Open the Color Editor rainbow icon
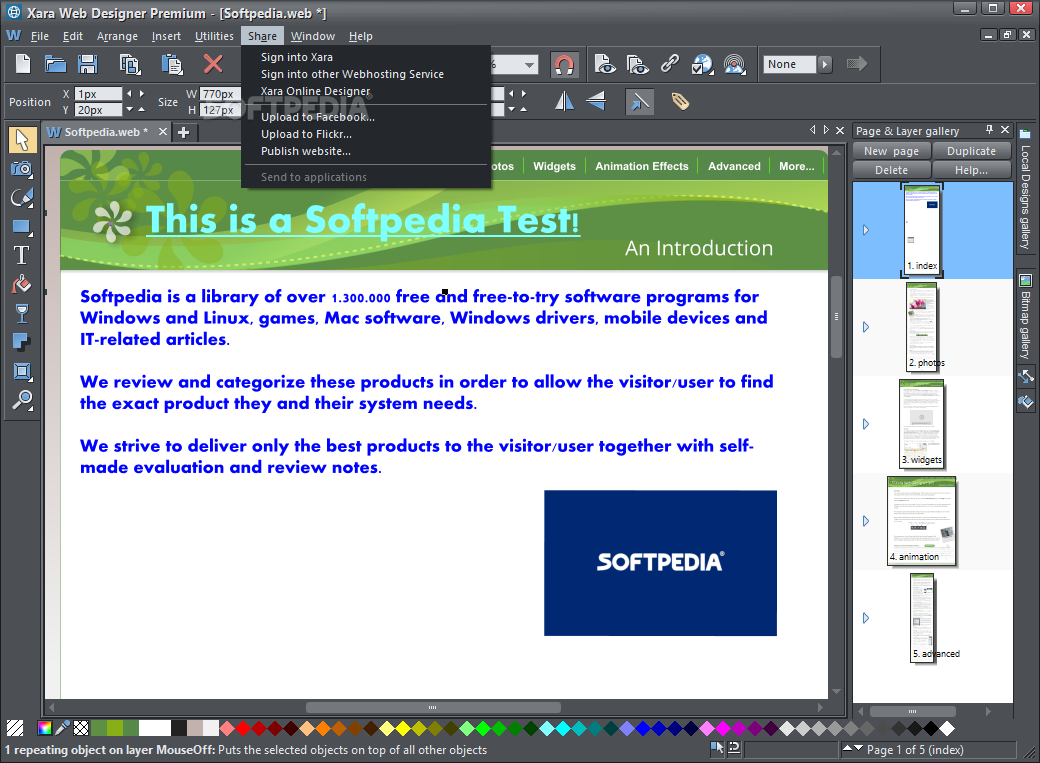 click(45, 728)
